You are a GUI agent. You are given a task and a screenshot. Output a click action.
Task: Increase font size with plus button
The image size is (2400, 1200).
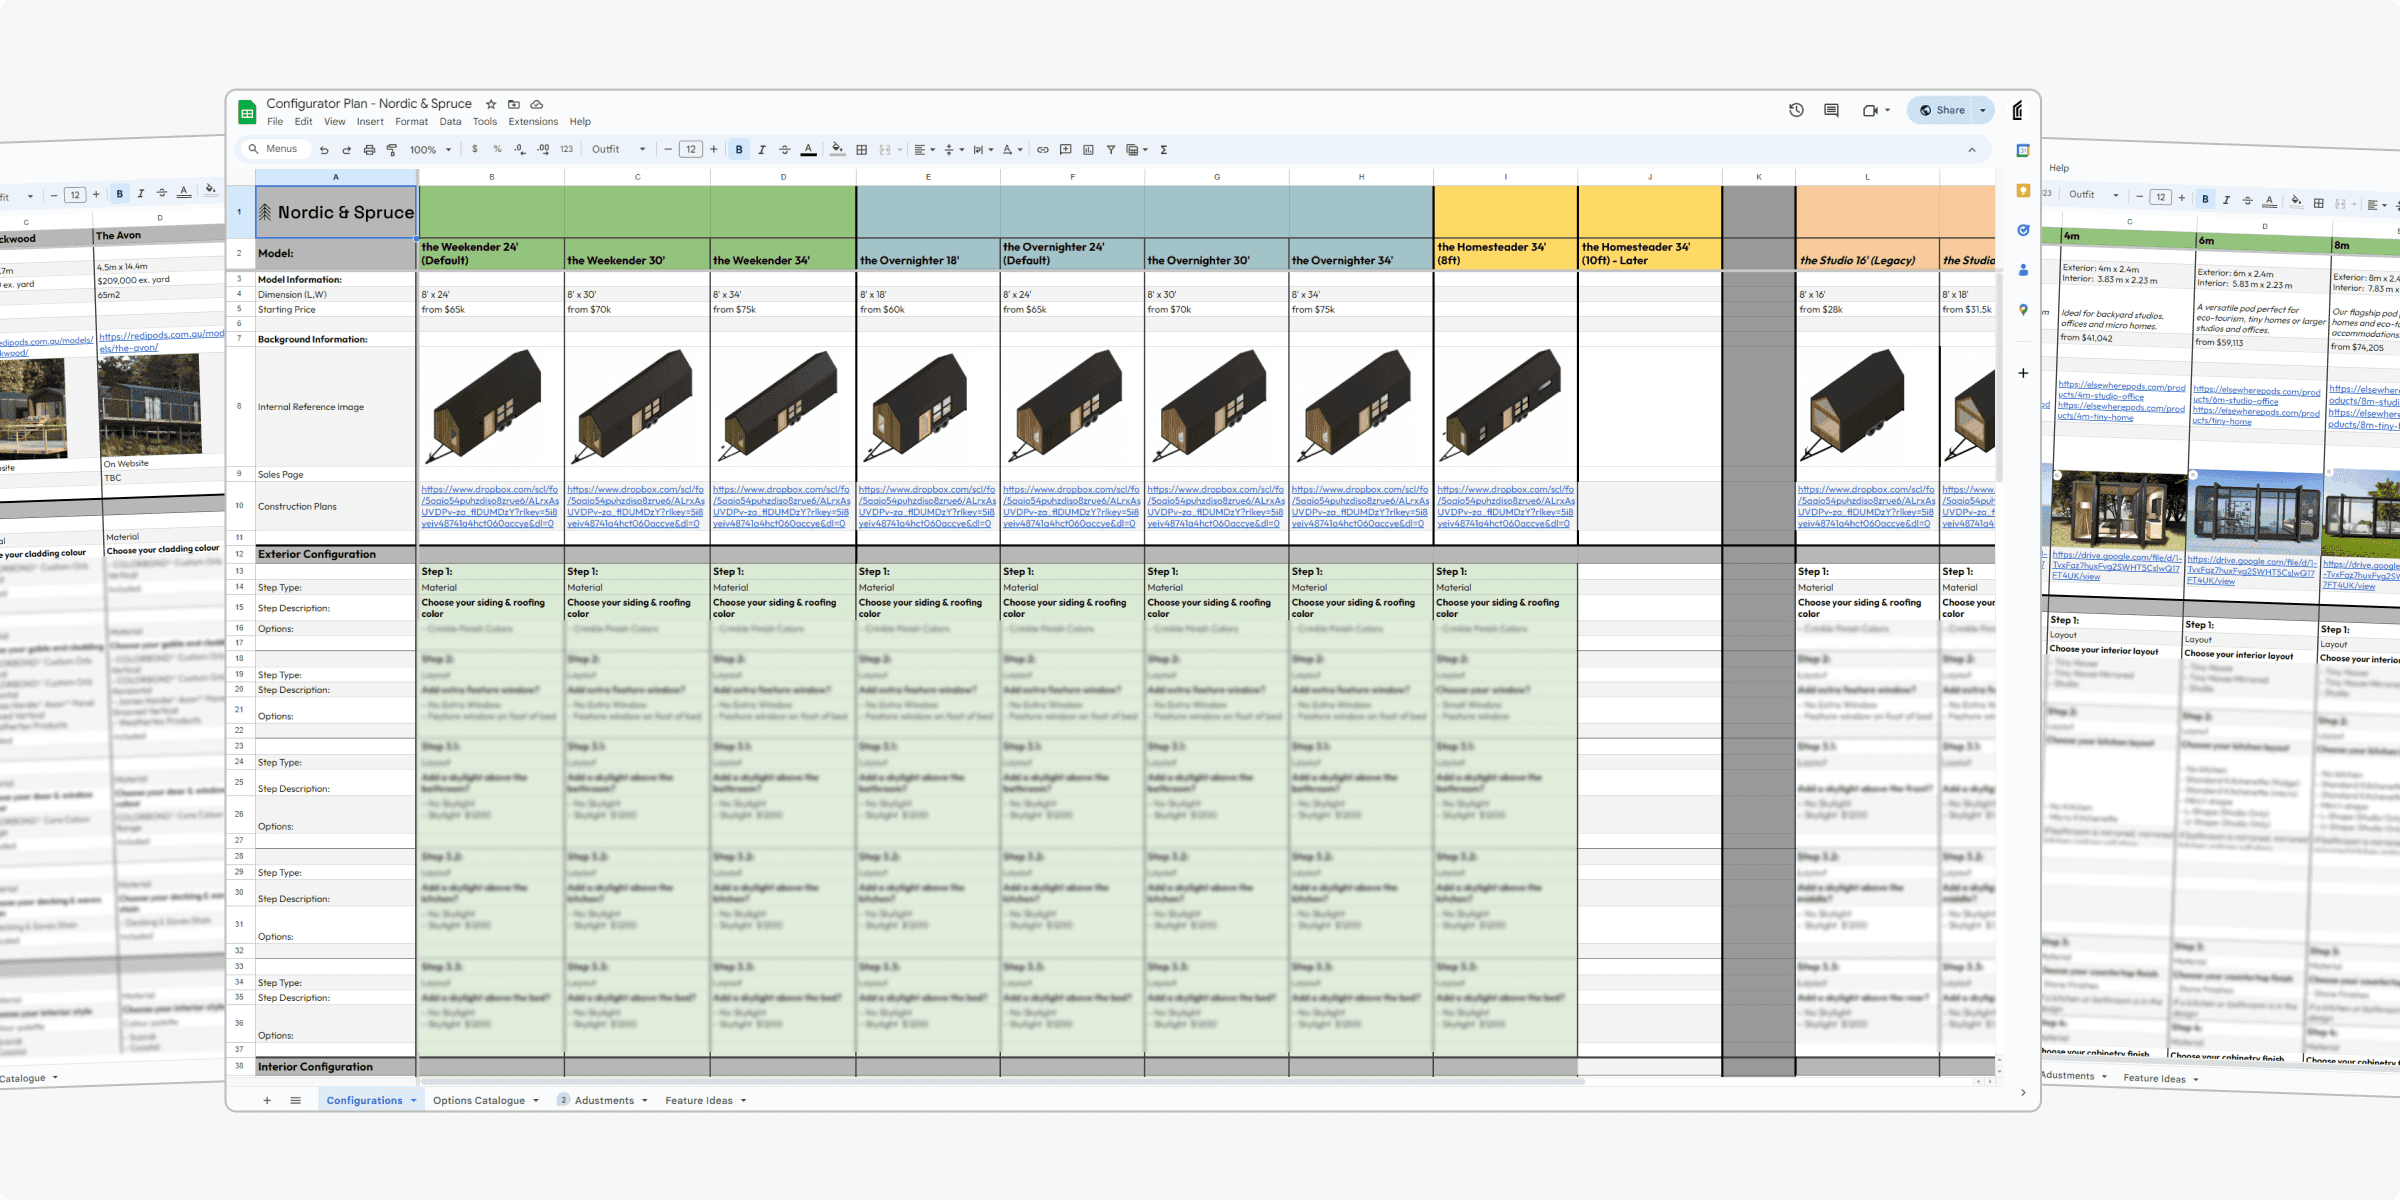713,150
